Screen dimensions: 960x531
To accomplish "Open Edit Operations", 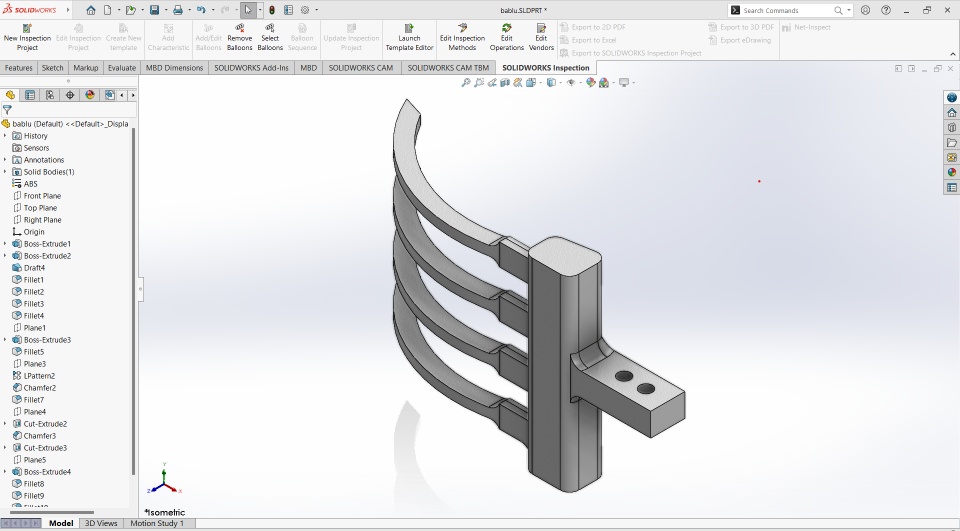I will (506, 37).
